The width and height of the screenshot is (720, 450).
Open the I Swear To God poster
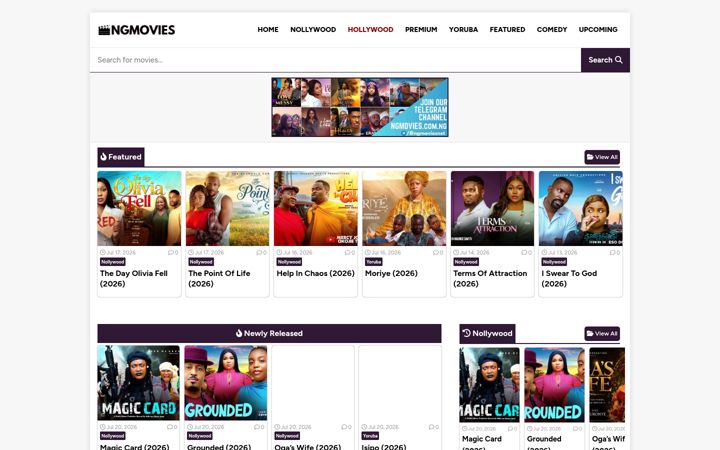(580, 208)
